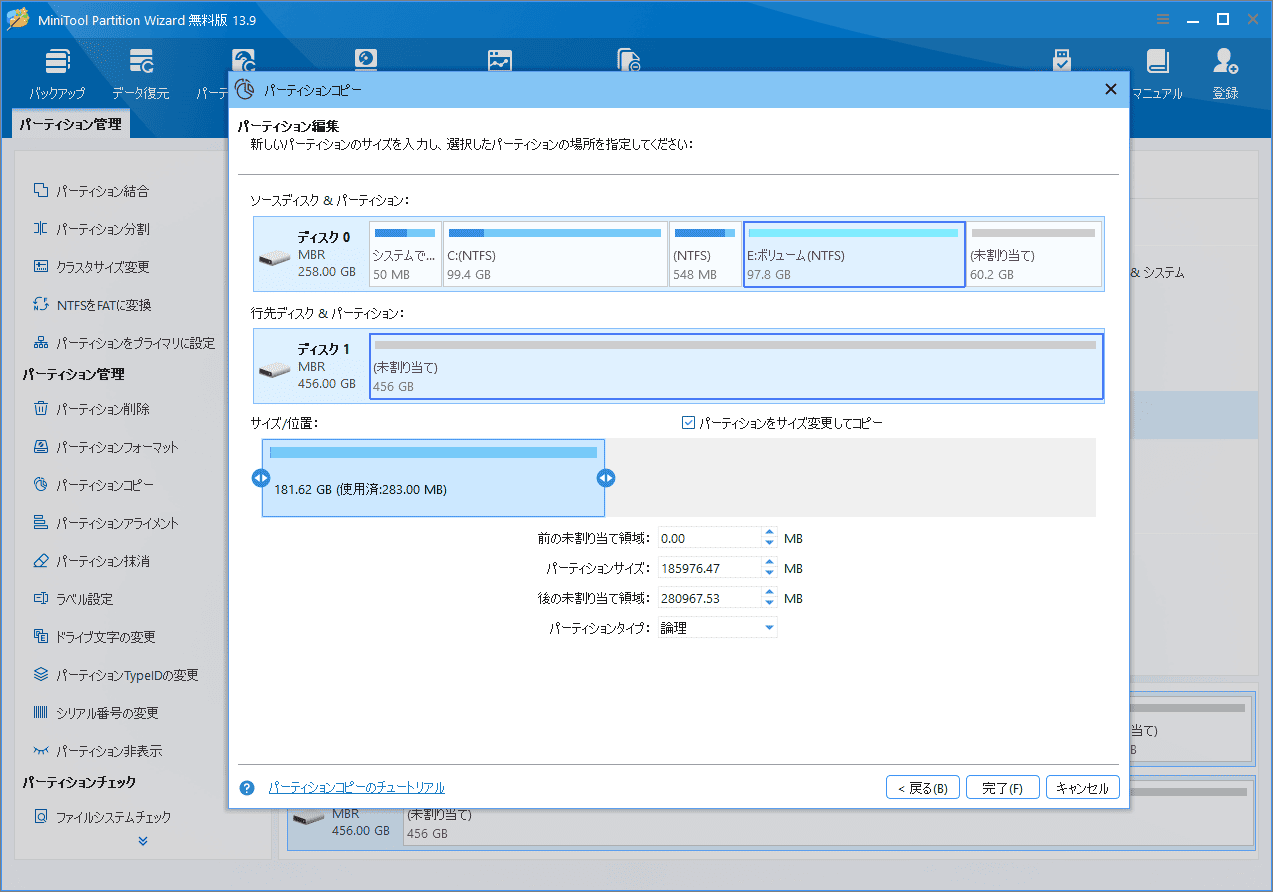The height and width of the screenshot is (892, 1273).
Task: Click the 181.62 GB partition size block
Action: click(433, 478)
